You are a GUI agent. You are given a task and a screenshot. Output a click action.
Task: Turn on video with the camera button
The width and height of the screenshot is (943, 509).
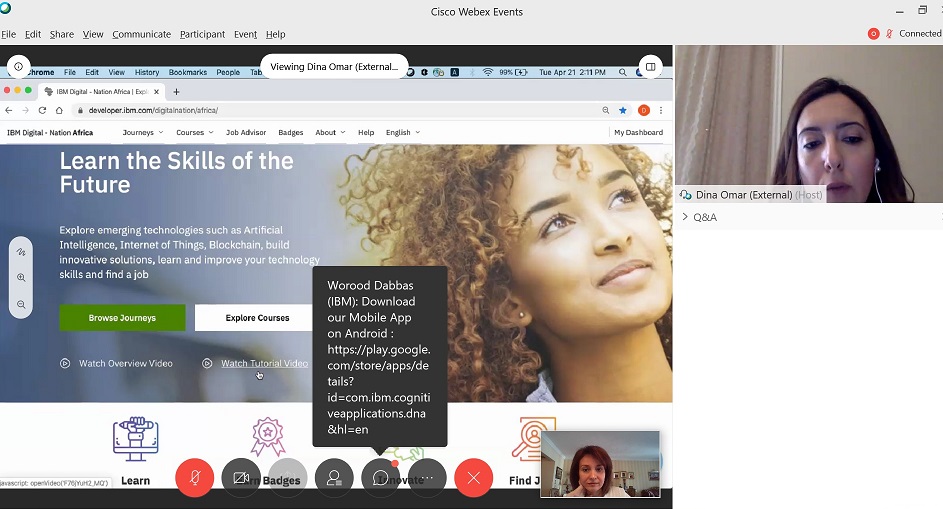(241, 478)
